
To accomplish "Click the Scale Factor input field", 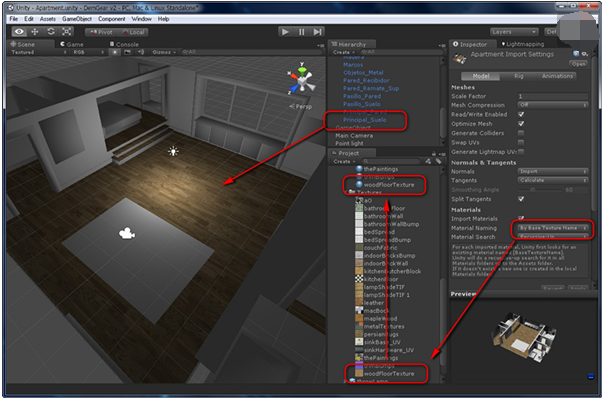I will tap(553, 96).
